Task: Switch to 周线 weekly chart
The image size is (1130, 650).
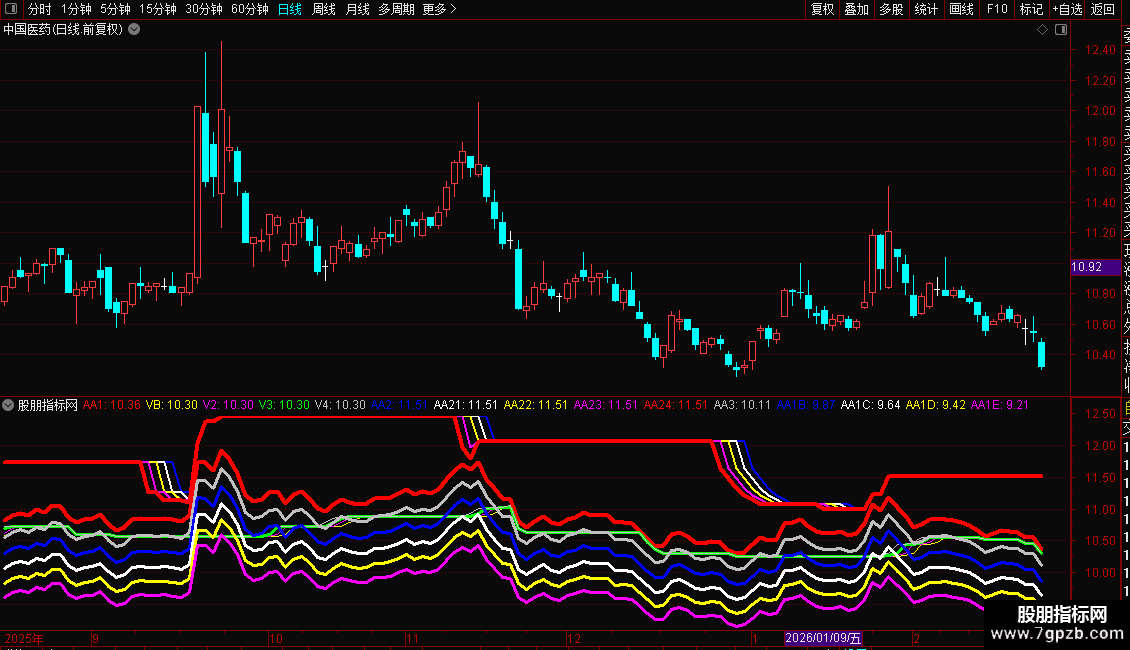Action: [324, 9]
